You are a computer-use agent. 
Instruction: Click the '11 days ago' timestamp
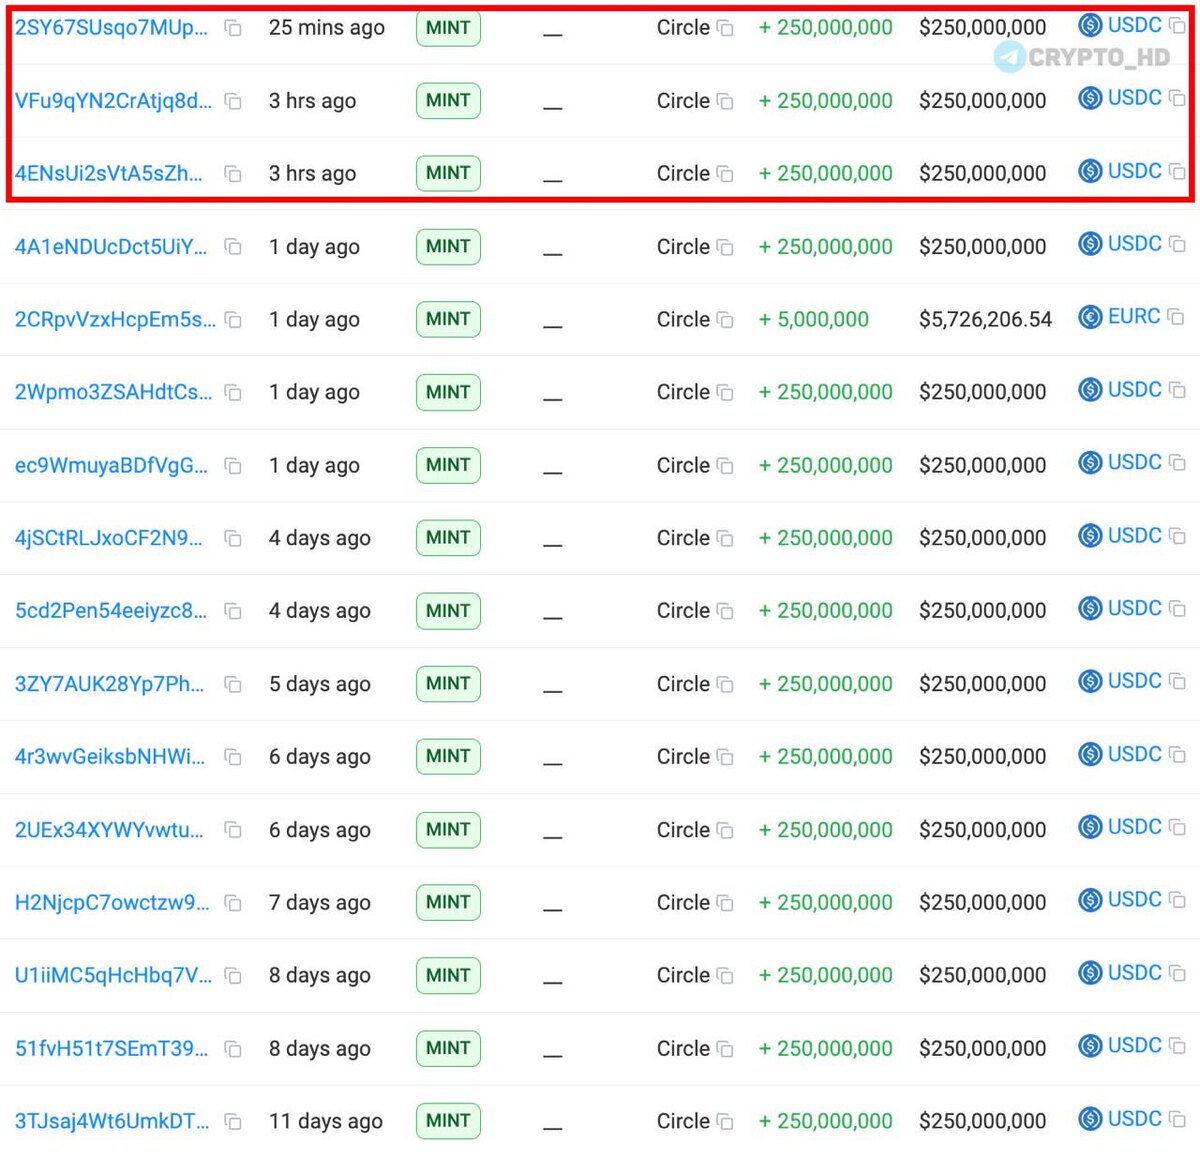pos(326,1122)
